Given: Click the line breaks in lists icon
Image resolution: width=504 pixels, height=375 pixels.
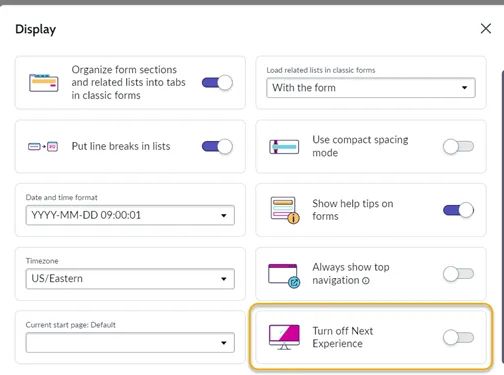Looking at the screenshot, I should click(x=43, y=146).
